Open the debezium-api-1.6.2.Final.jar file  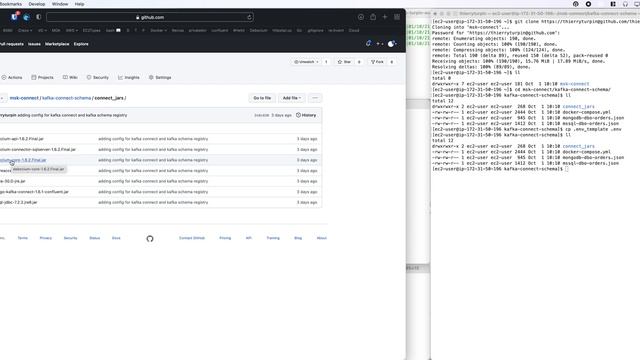click(22, 139)
